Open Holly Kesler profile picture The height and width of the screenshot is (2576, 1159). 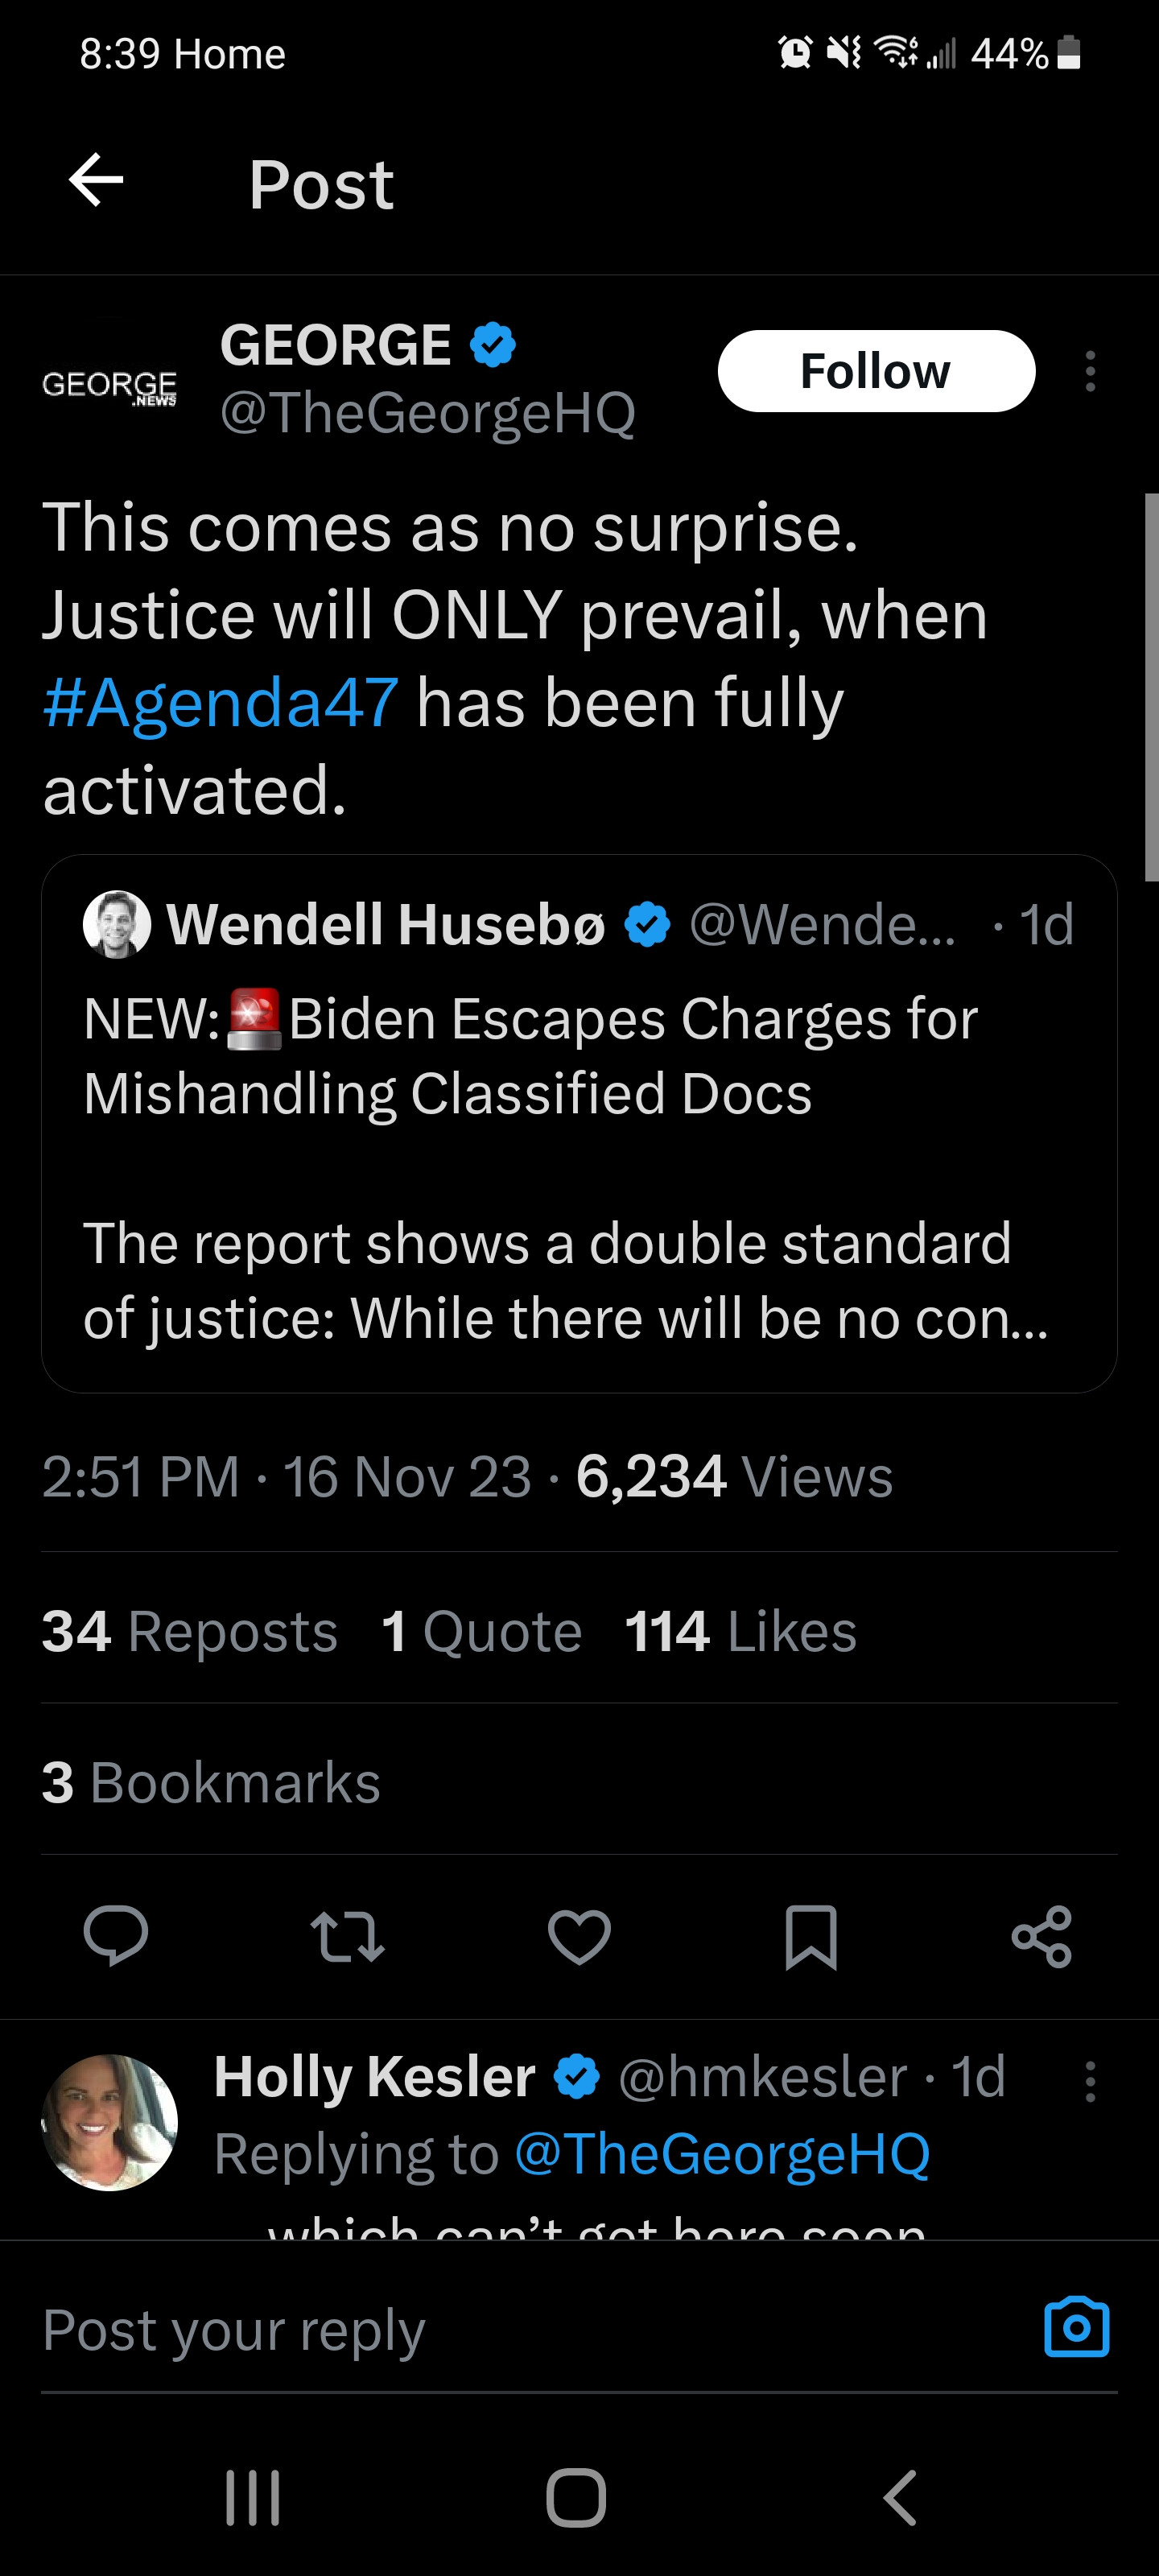pos(109,2122)
